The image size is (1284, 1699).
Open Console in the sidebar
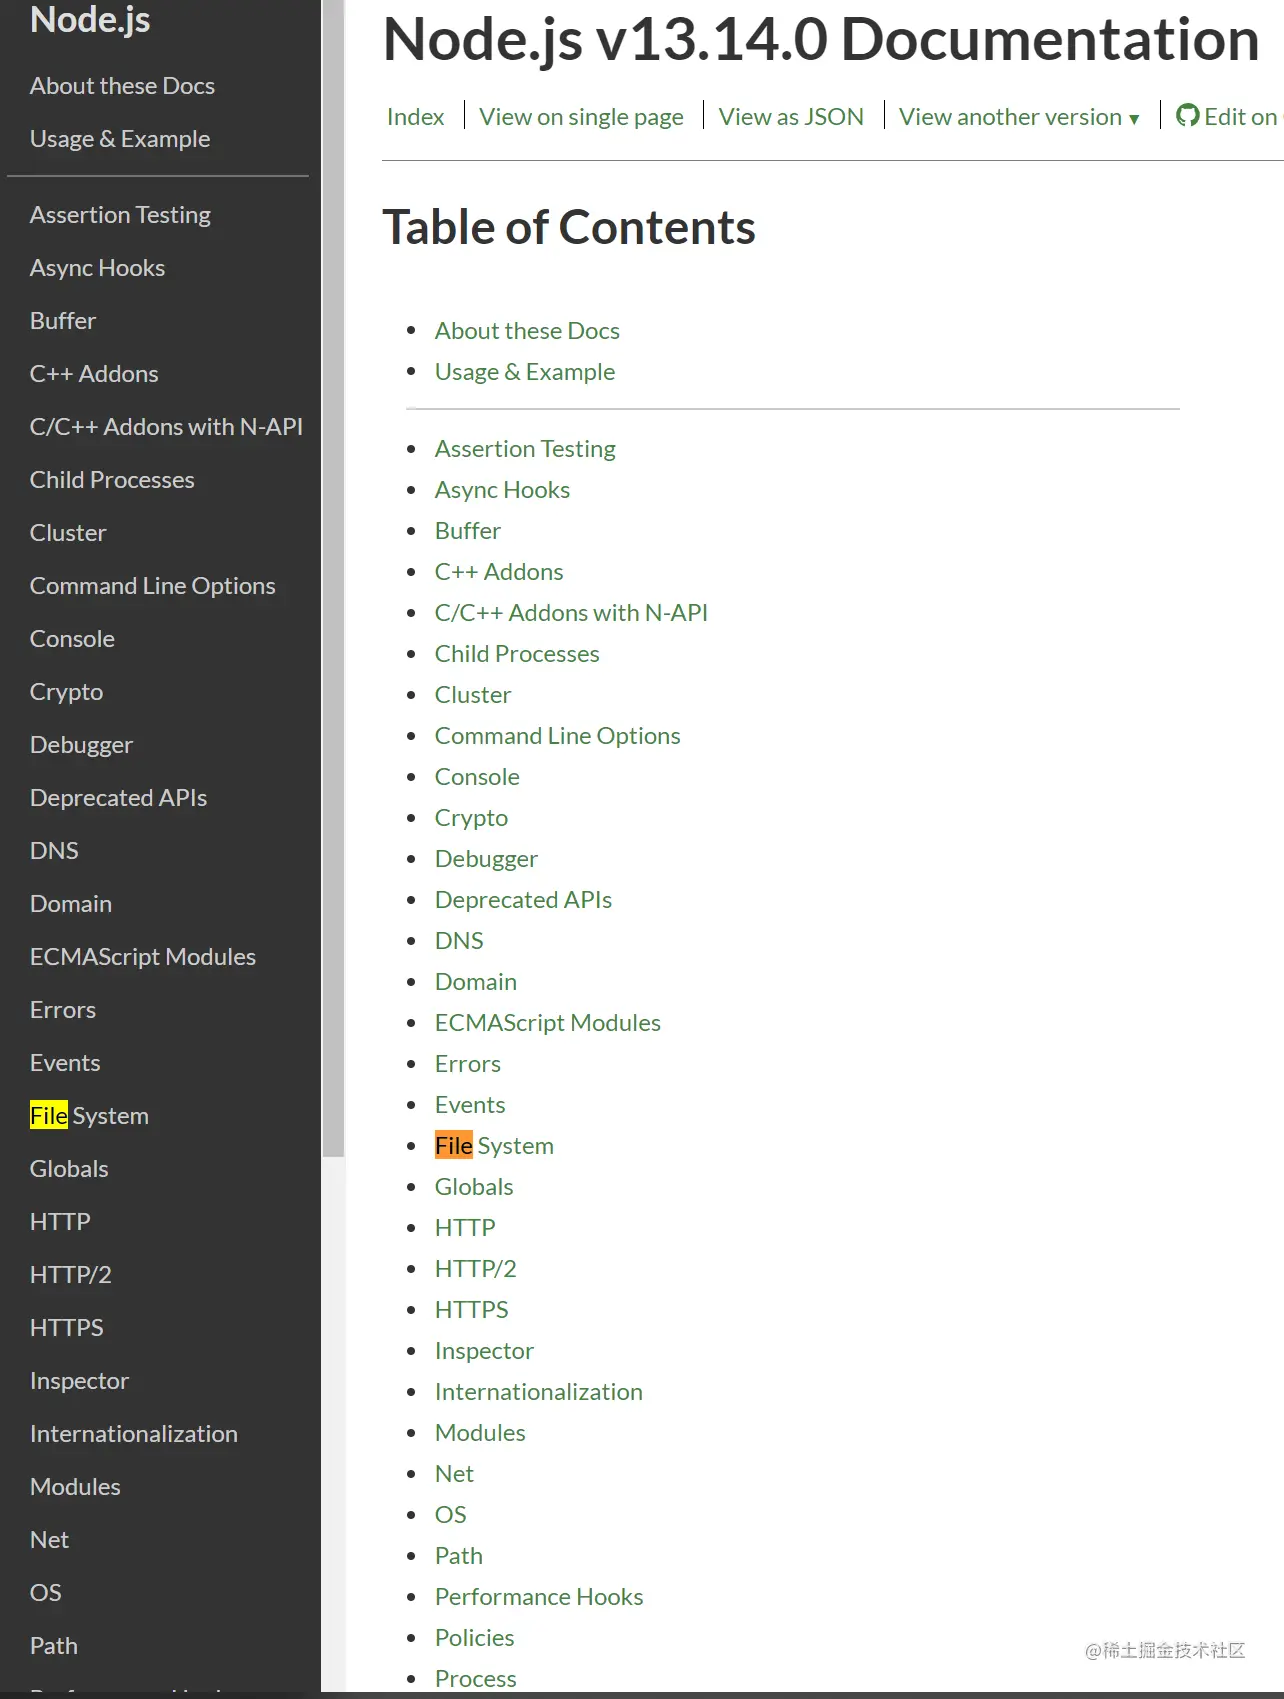72,639
